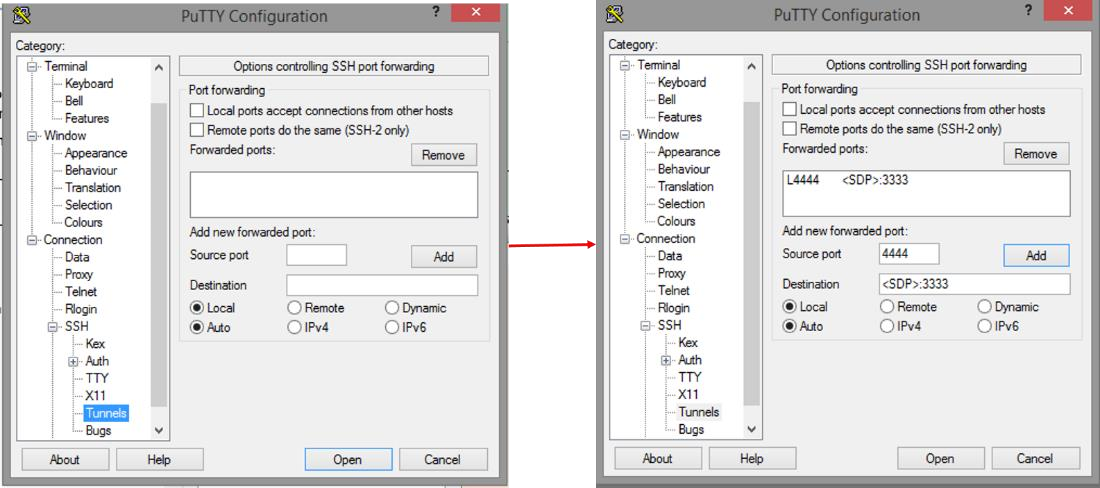Viewport: 1100px width, 488px height.
Task: Collapse Connection tree node in right window
Action: click(624, 238)
